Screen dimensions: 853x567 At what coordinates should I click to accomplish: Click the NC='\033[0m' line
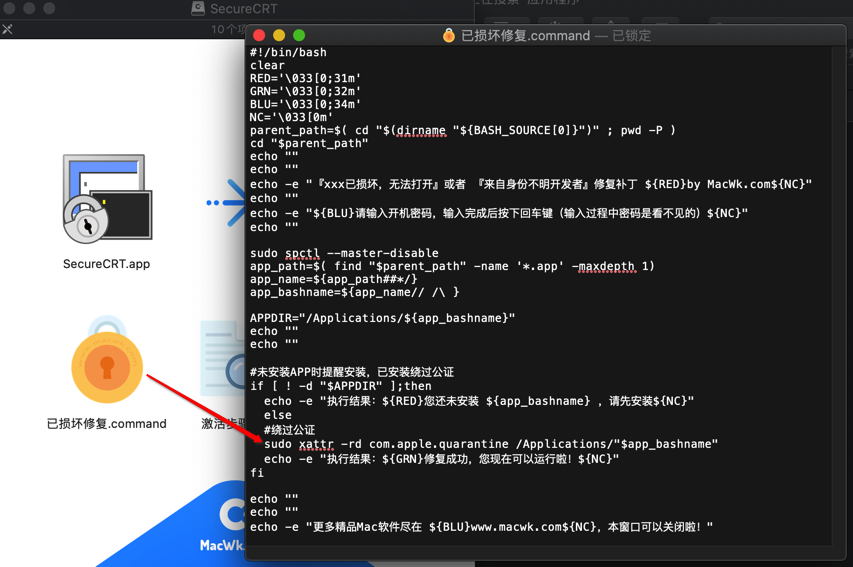291,117
